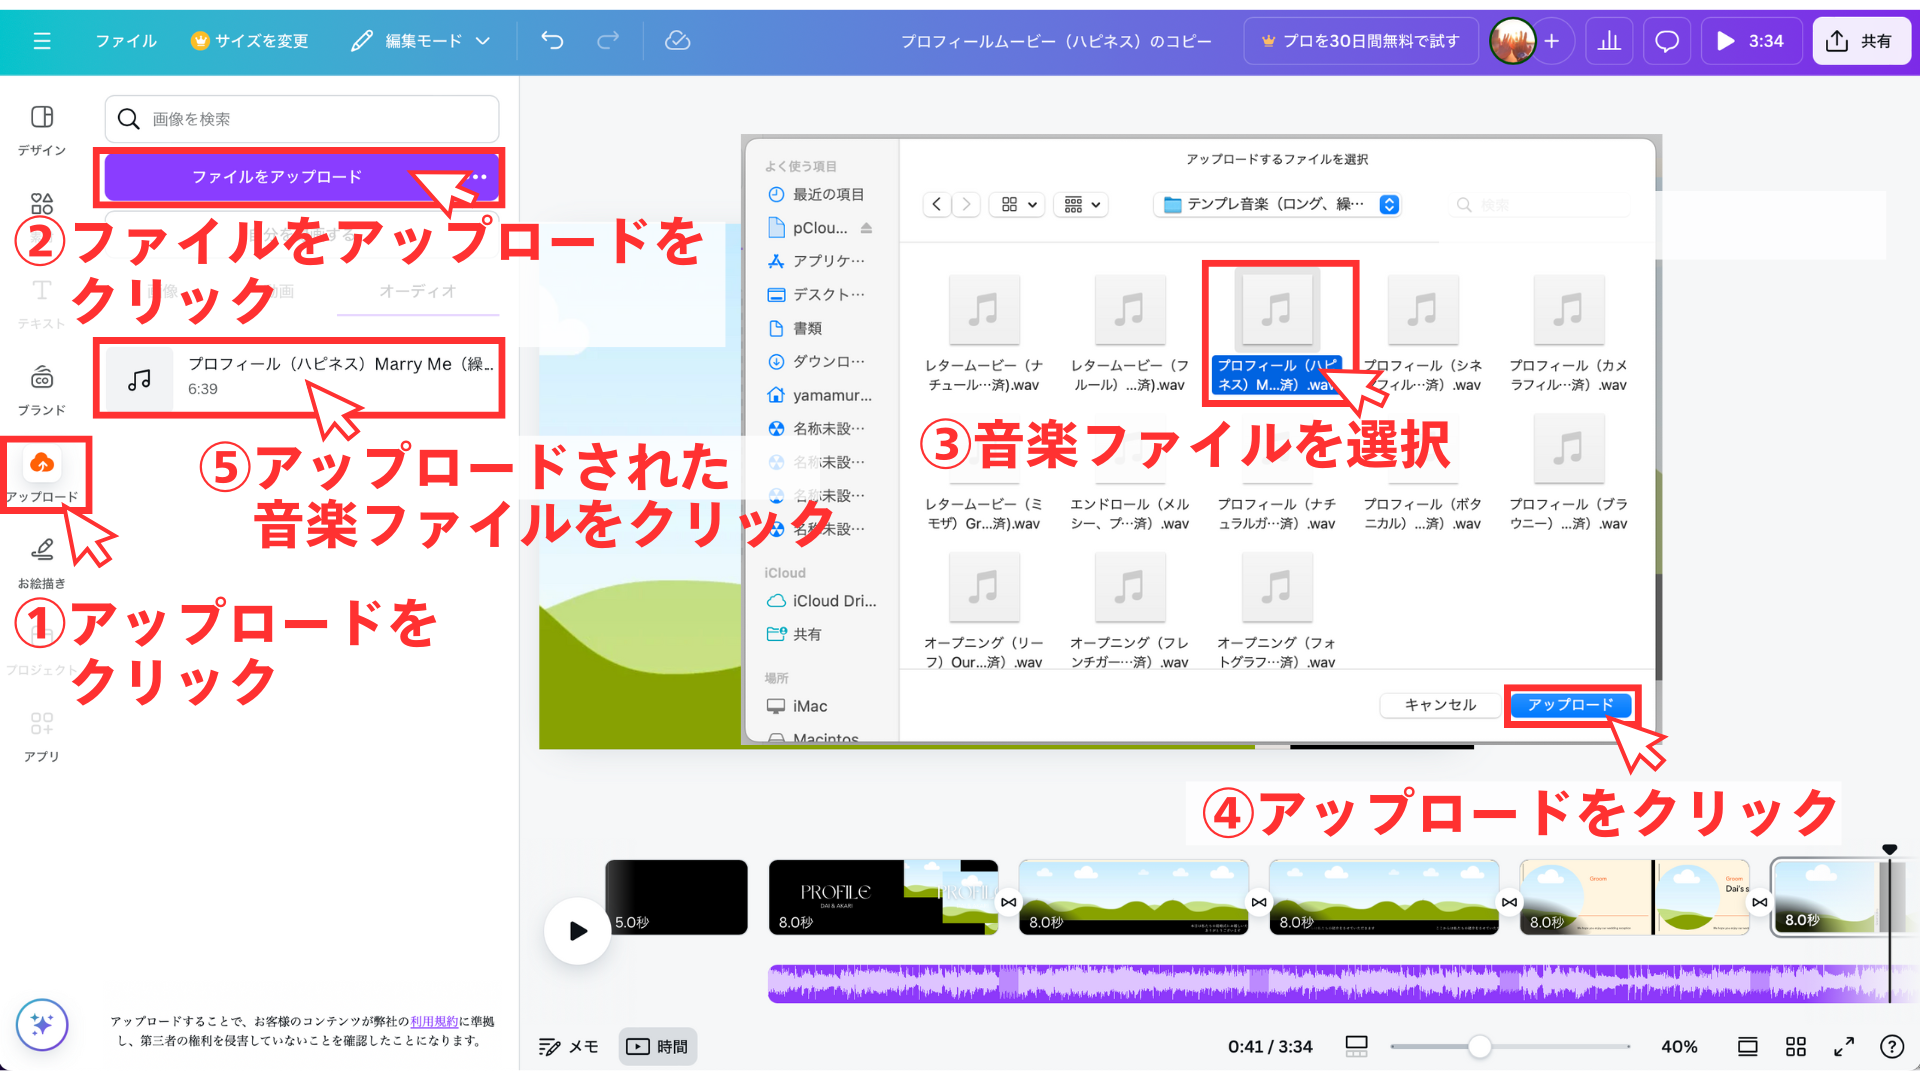Open the アップロード sidebar panel
1920x1080 pixels.
click(42, 474)
